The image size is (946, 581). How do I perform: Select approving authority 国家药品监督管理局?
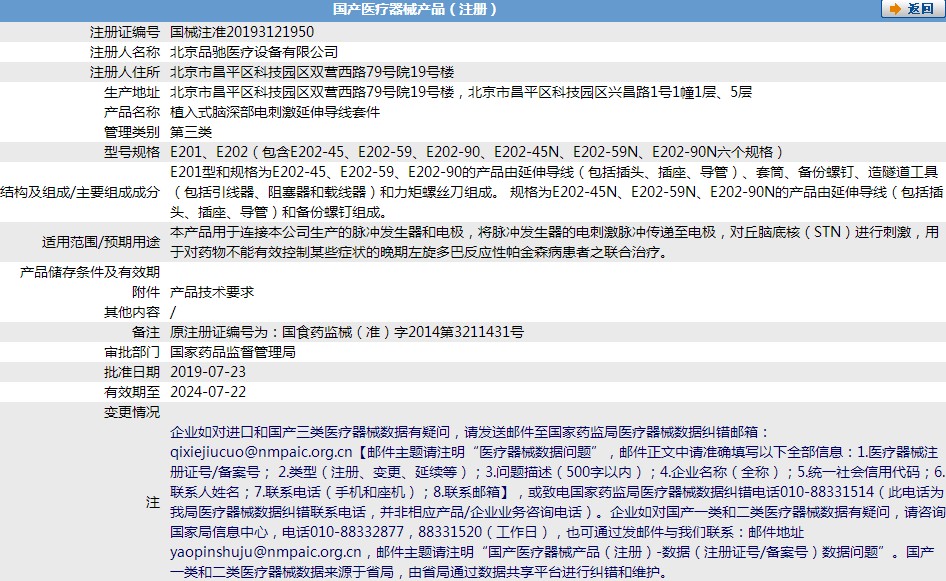[x=233, y=352]
